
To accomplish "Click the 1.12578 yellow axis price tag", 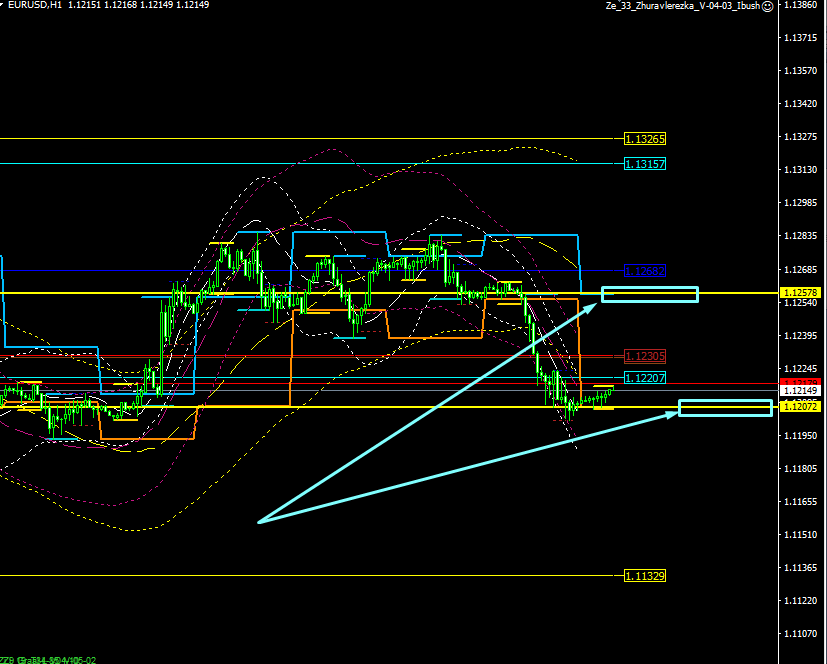I will (x=801, y=292).
